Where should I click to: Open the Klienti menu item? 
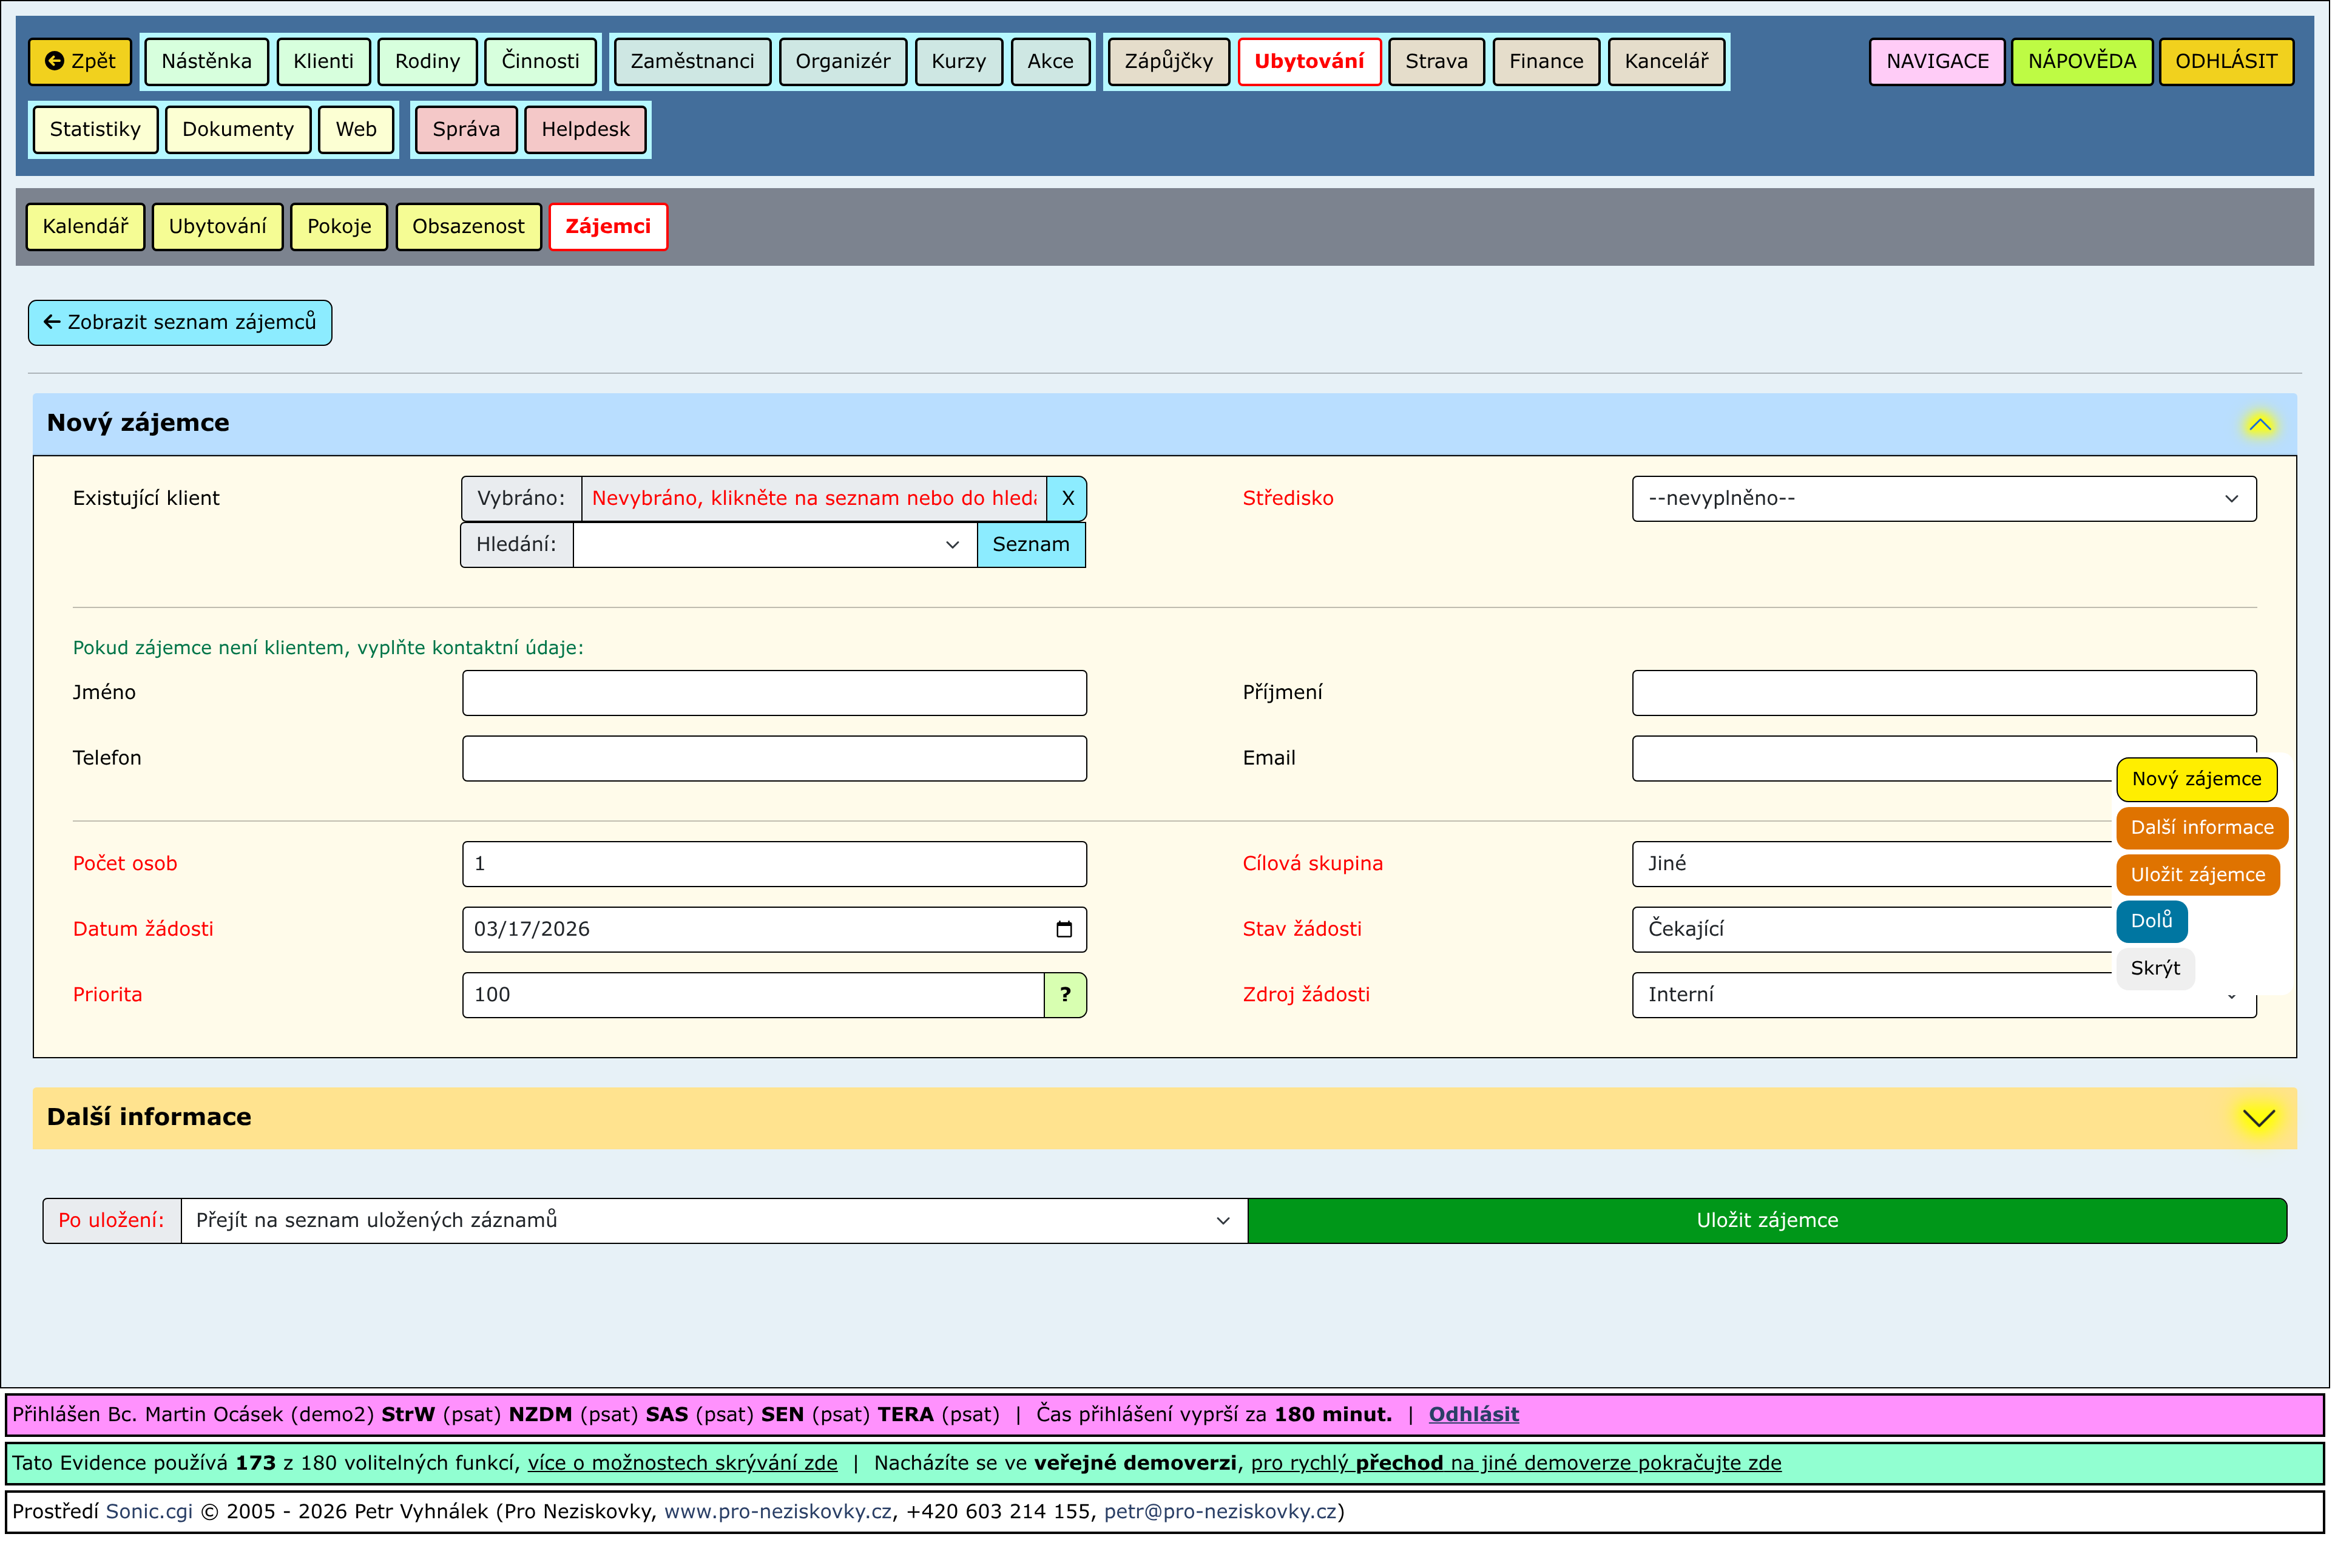pos(323,61)
